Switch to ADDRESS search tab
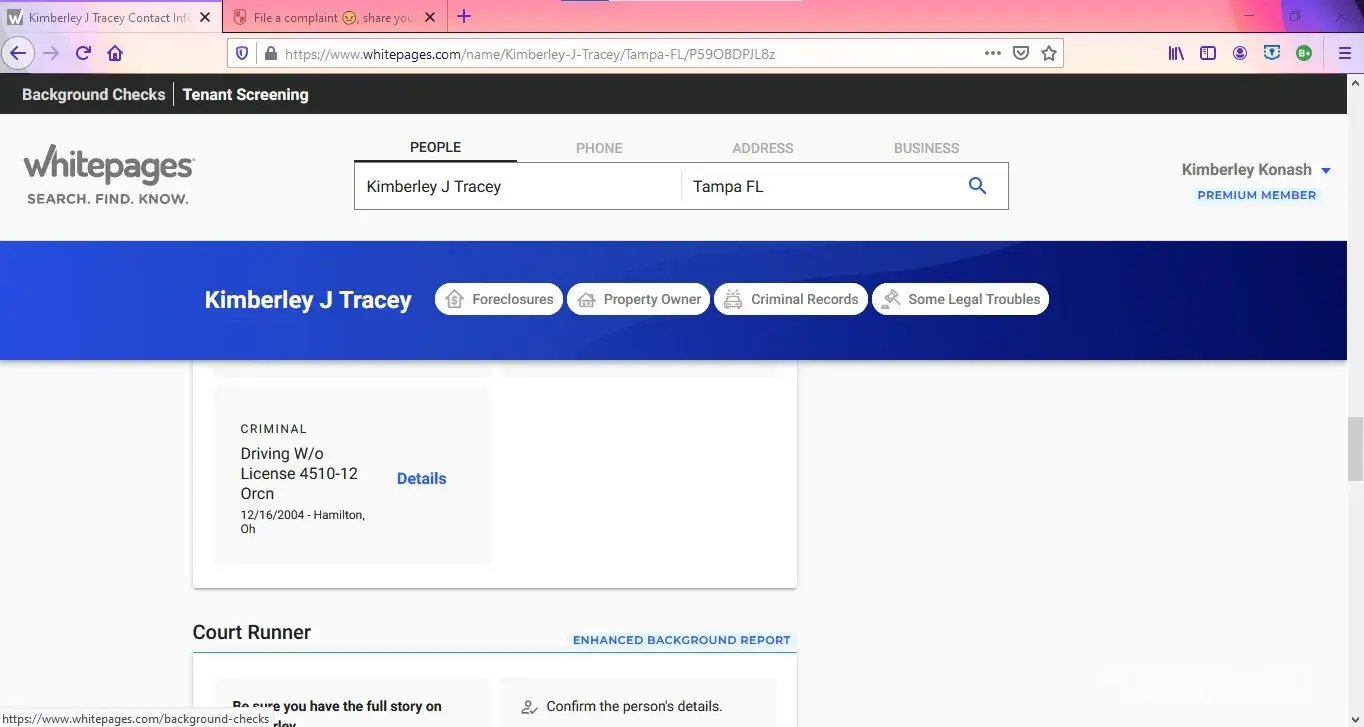This screenshot has height=727, width=1364. [762, 148]
